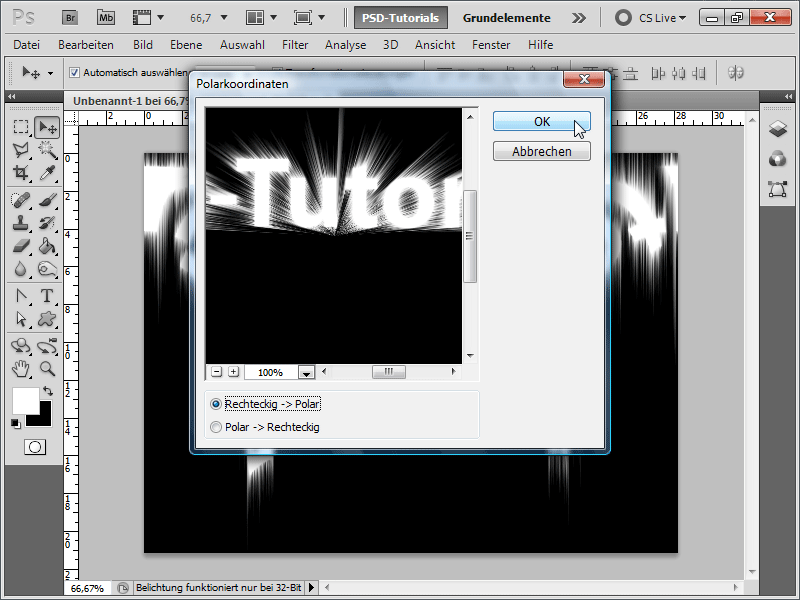800x600 pixels.
Task: Reset default foreground and background colors
Action: click(x=15, y=423)
